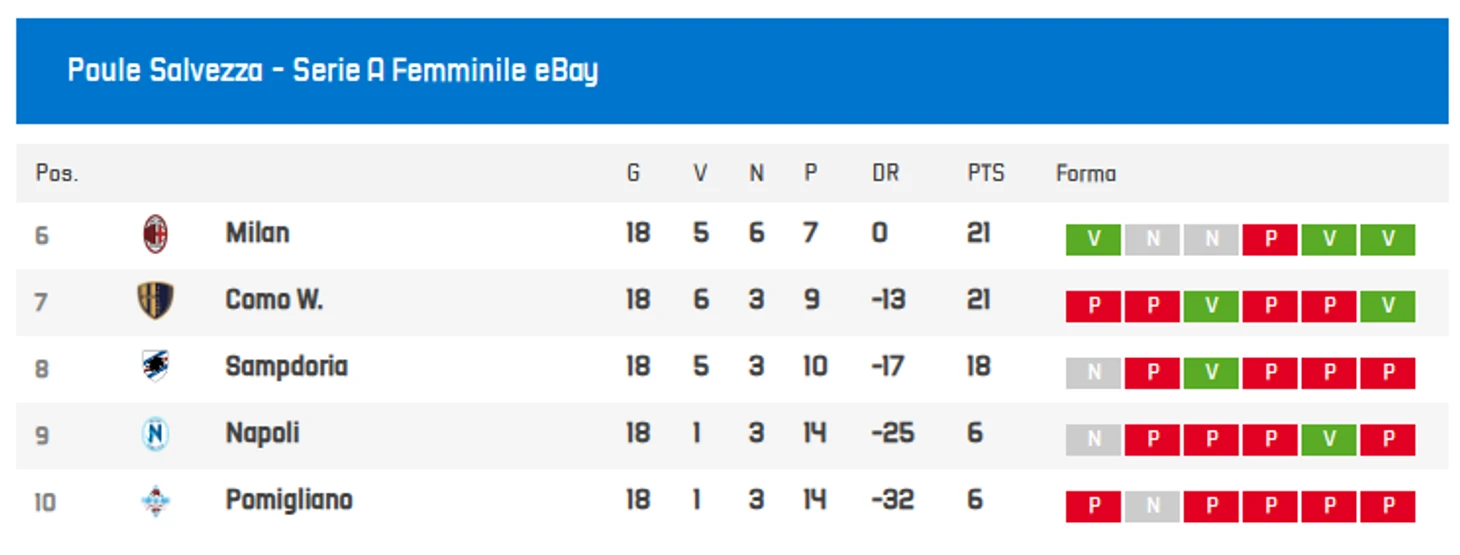Click the Sampdoria club crest

155,367
